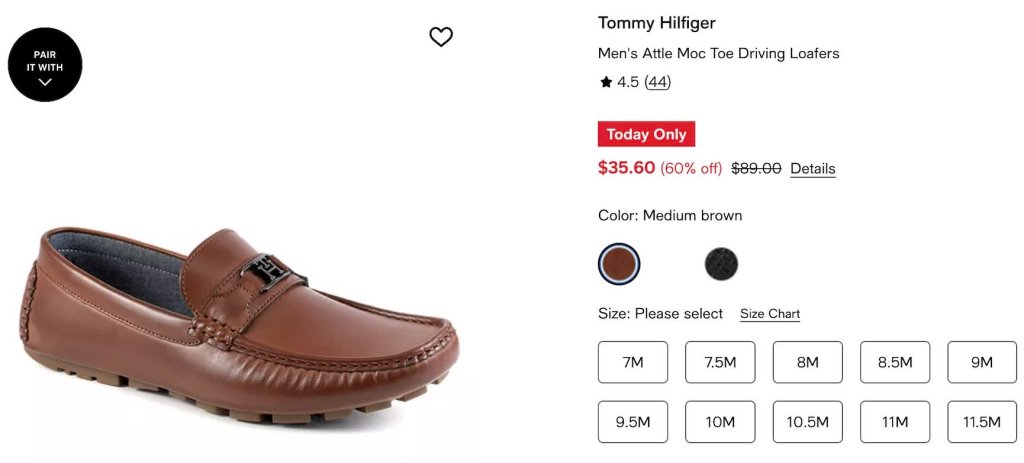Choose size 7.5M
This screenshot has height=463, width=1024.
[720, 362]
